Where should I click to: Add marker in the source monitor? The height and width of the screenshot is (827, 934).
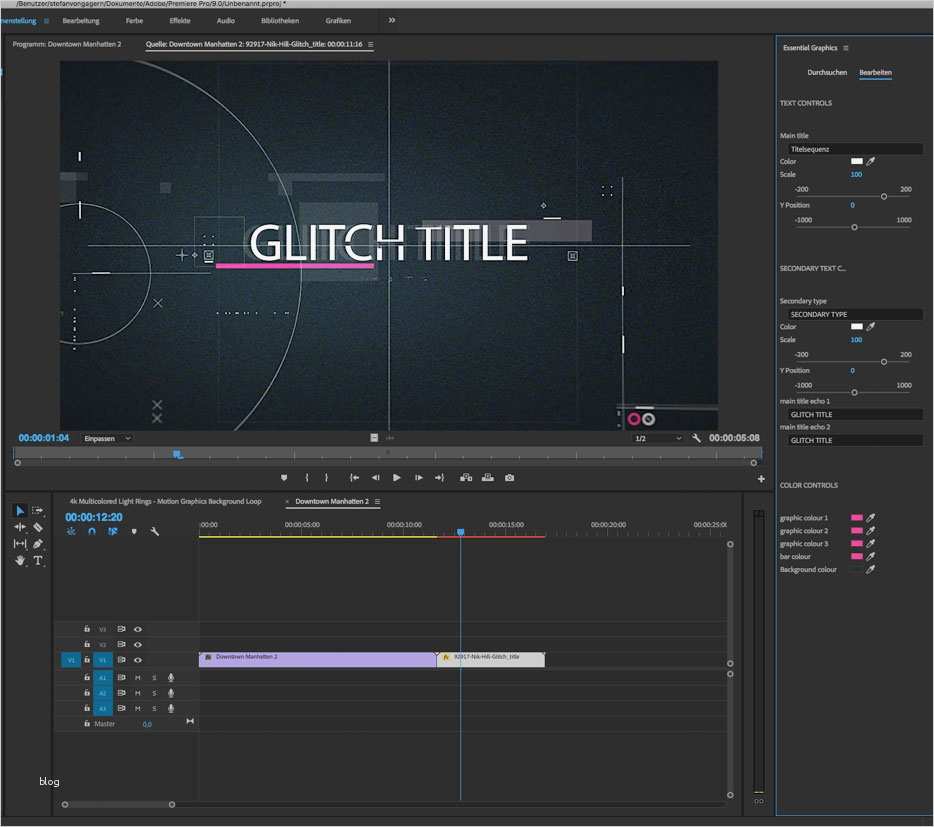[x=284, y=478]
